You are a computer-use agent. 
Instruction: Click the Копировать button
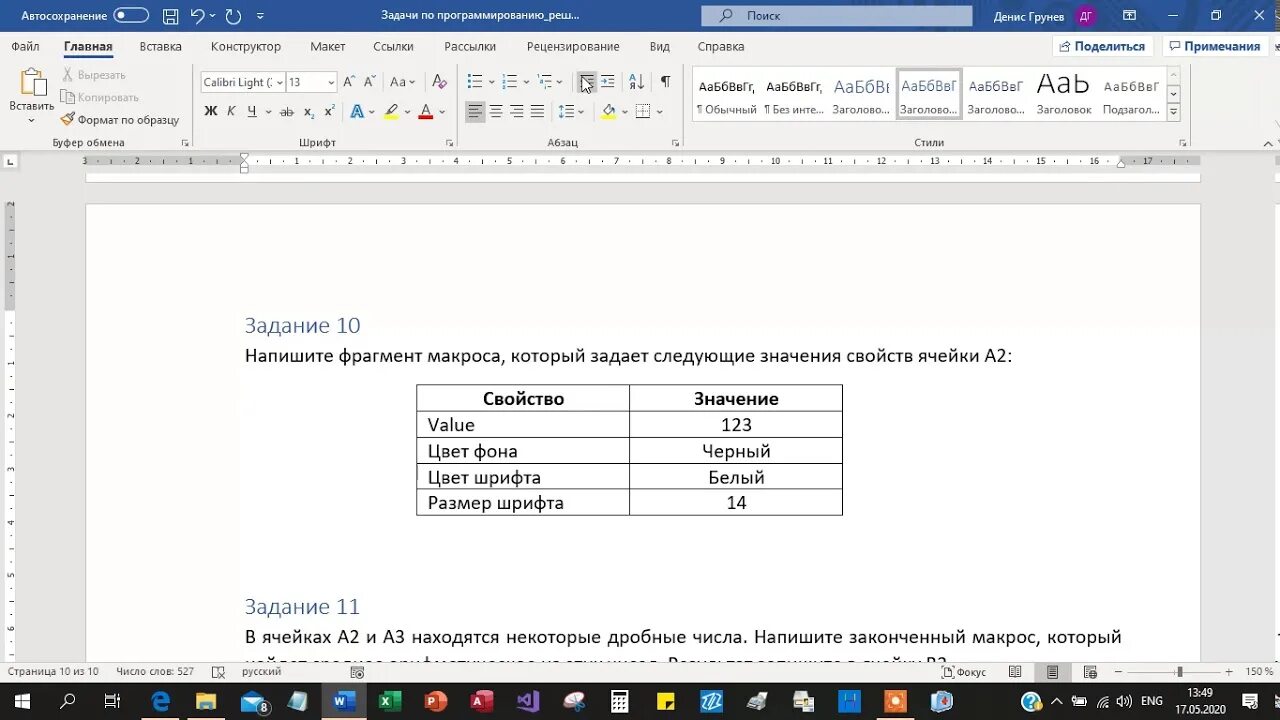(99, 97)
